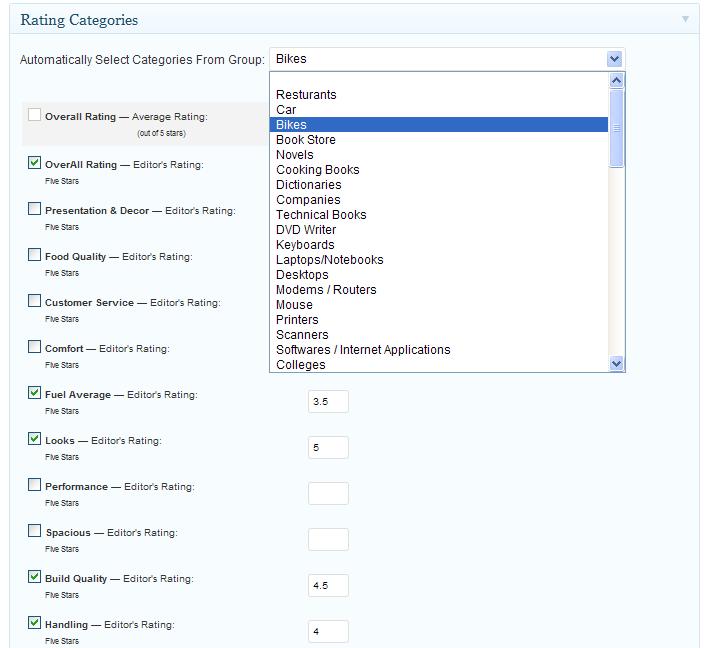Select Scanners option

click(439, 335)
